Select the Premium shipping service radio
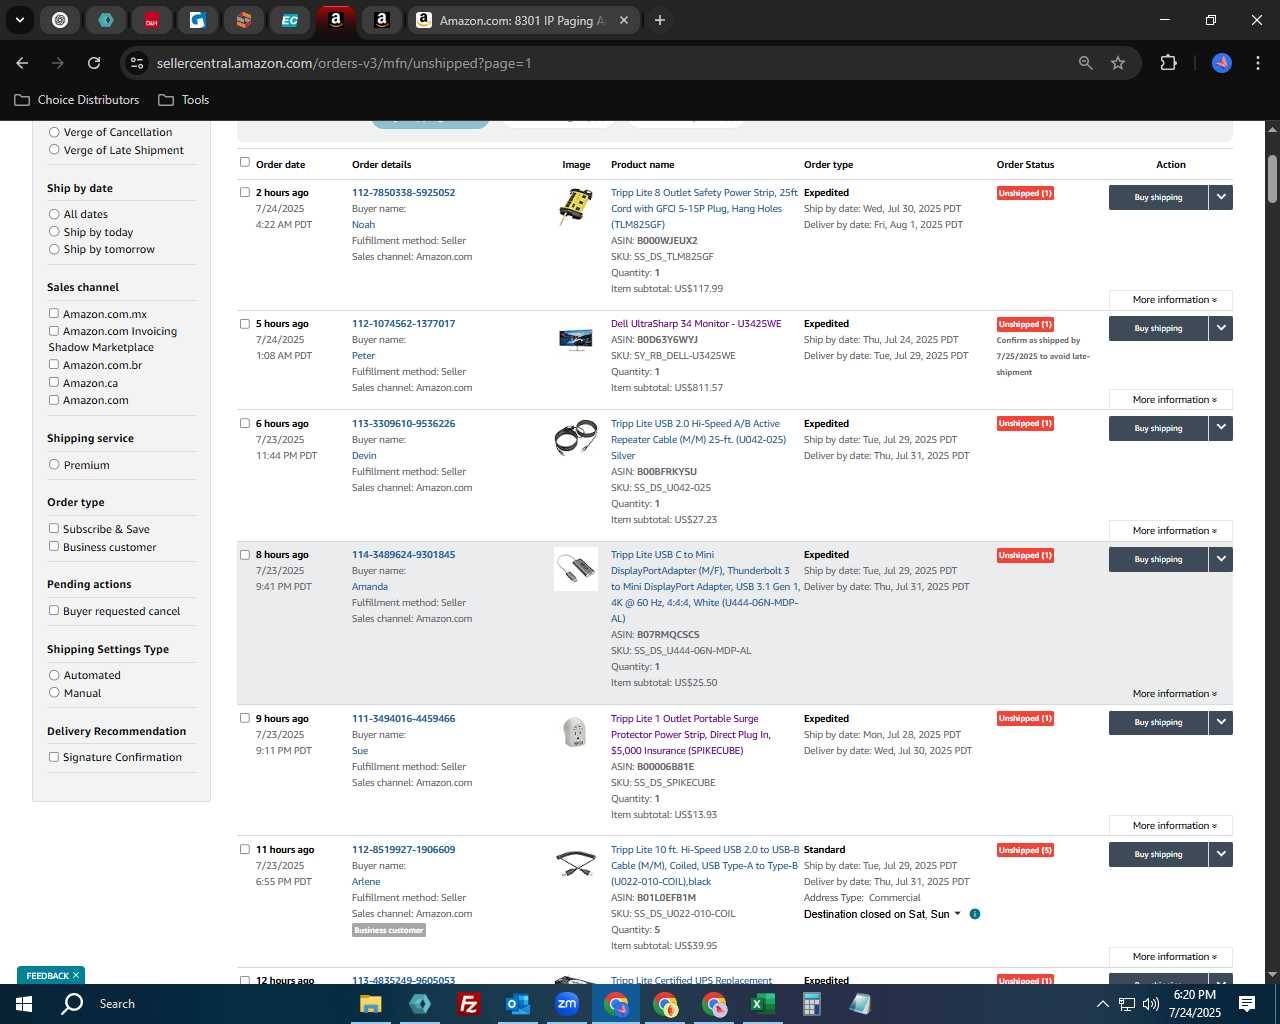The image size is (1280, 1024). click(x=54, y=465)
